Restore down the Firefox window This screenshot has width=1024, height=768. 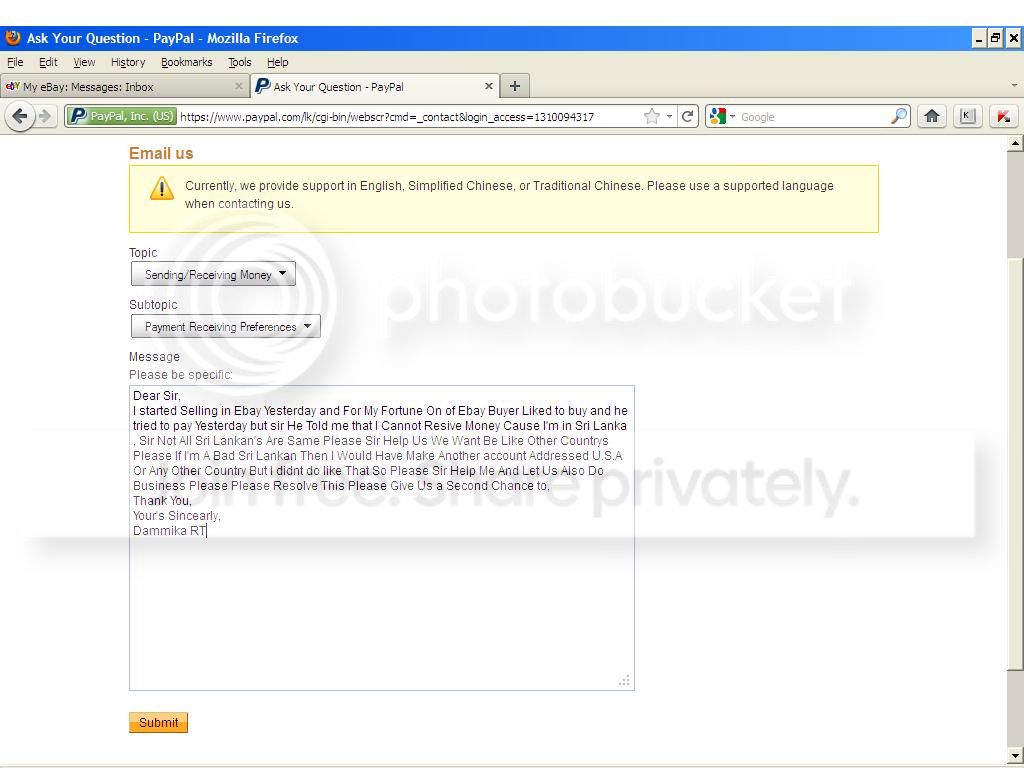click(995, 39)
